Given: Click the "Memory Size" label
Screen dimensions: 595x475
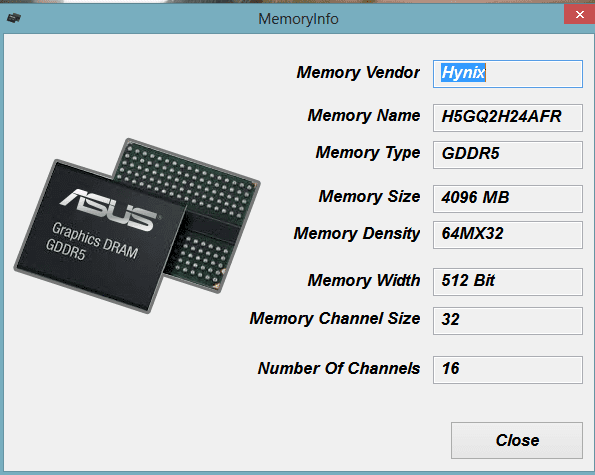Looking at the screenshot, I should (369, 197).
